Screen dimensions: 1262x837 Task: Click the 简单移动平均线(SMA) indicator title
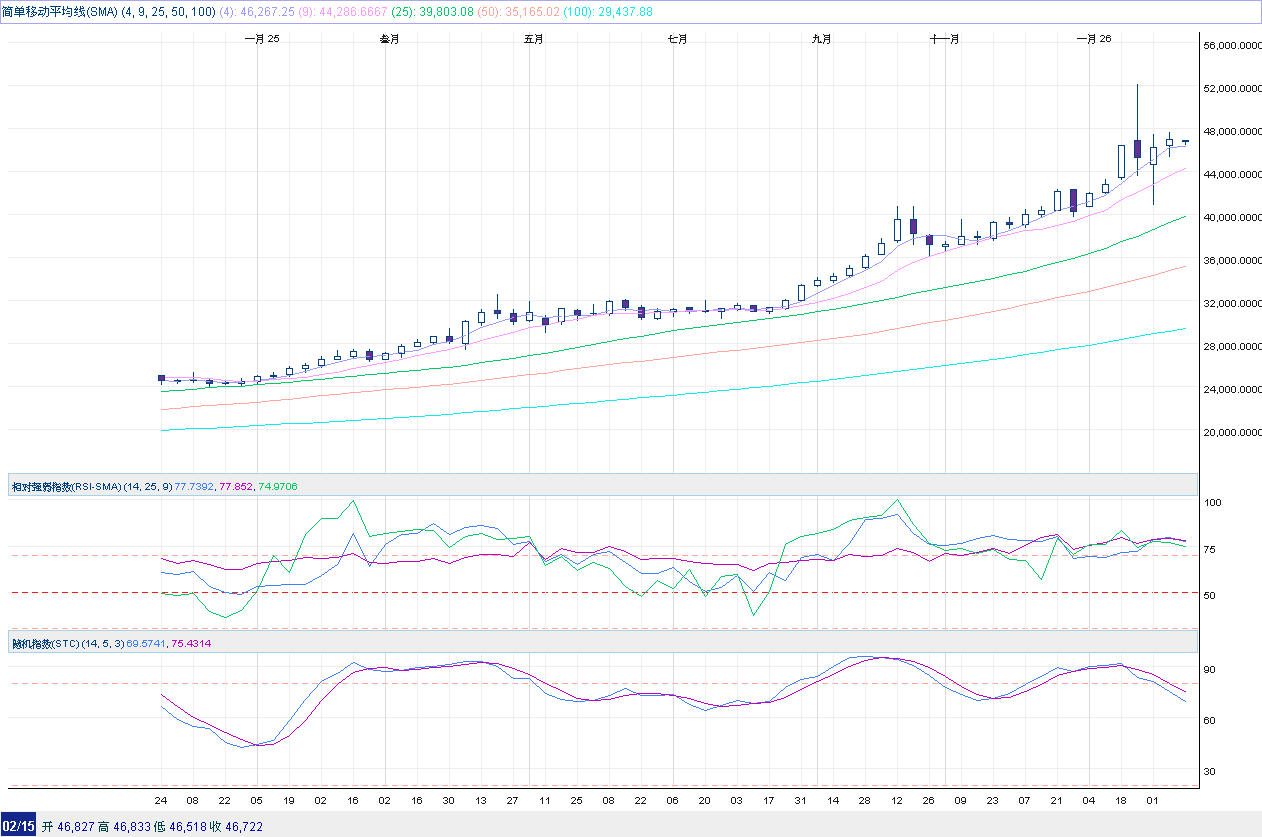point(60,11)
